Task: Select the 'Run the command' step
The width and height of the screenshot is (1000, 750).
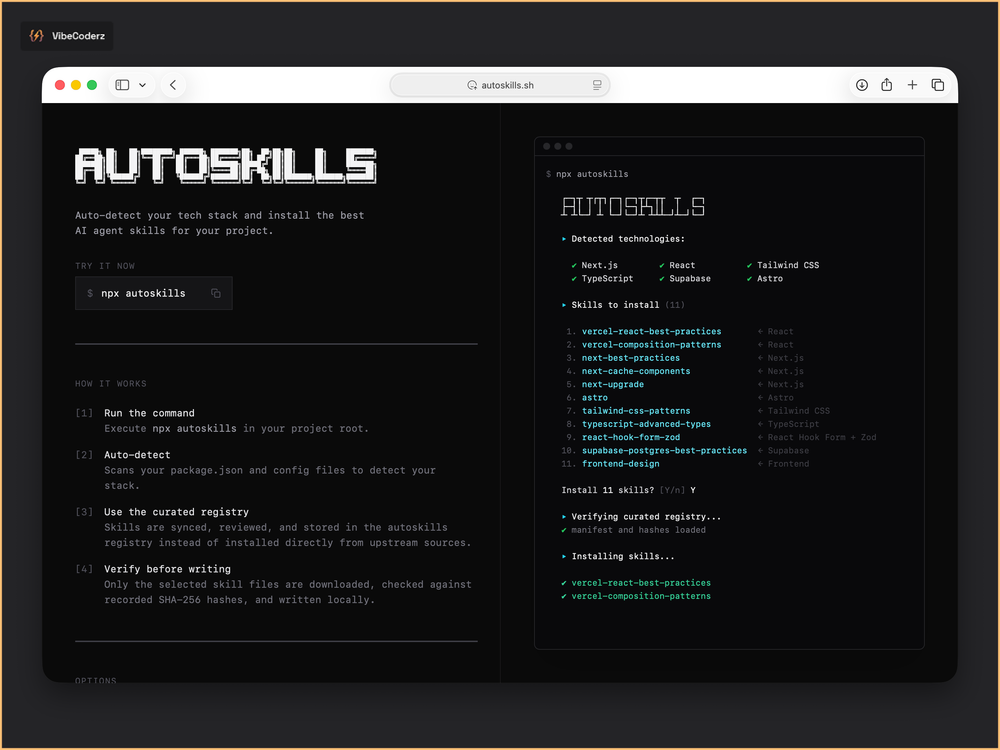Action: point(149,413)
